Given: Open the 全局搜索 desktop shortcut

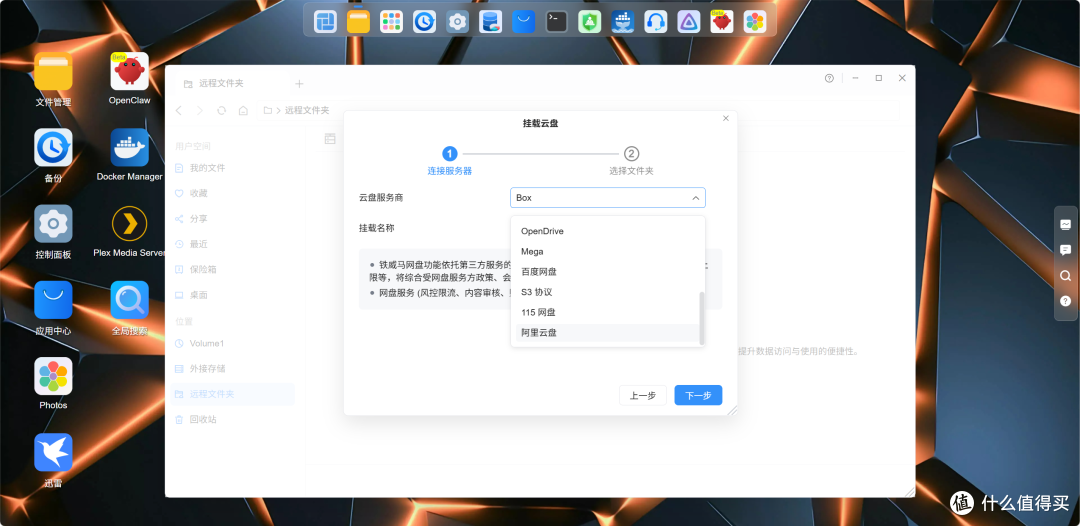Looking at the screenshot, I should pos(129,308).
